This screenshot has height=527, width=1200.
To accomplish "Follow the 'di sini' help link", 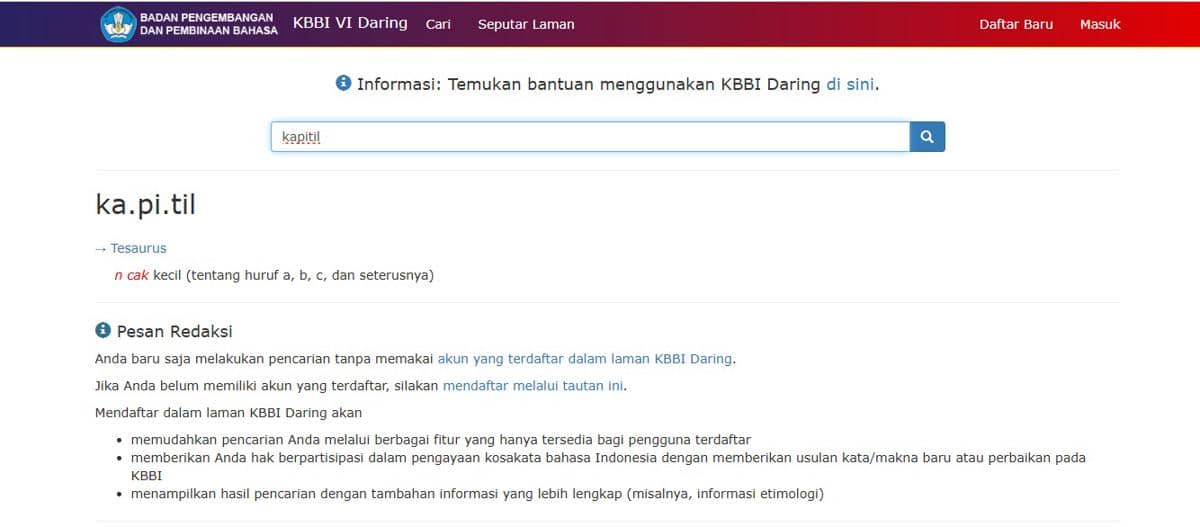I will [850, 84].
